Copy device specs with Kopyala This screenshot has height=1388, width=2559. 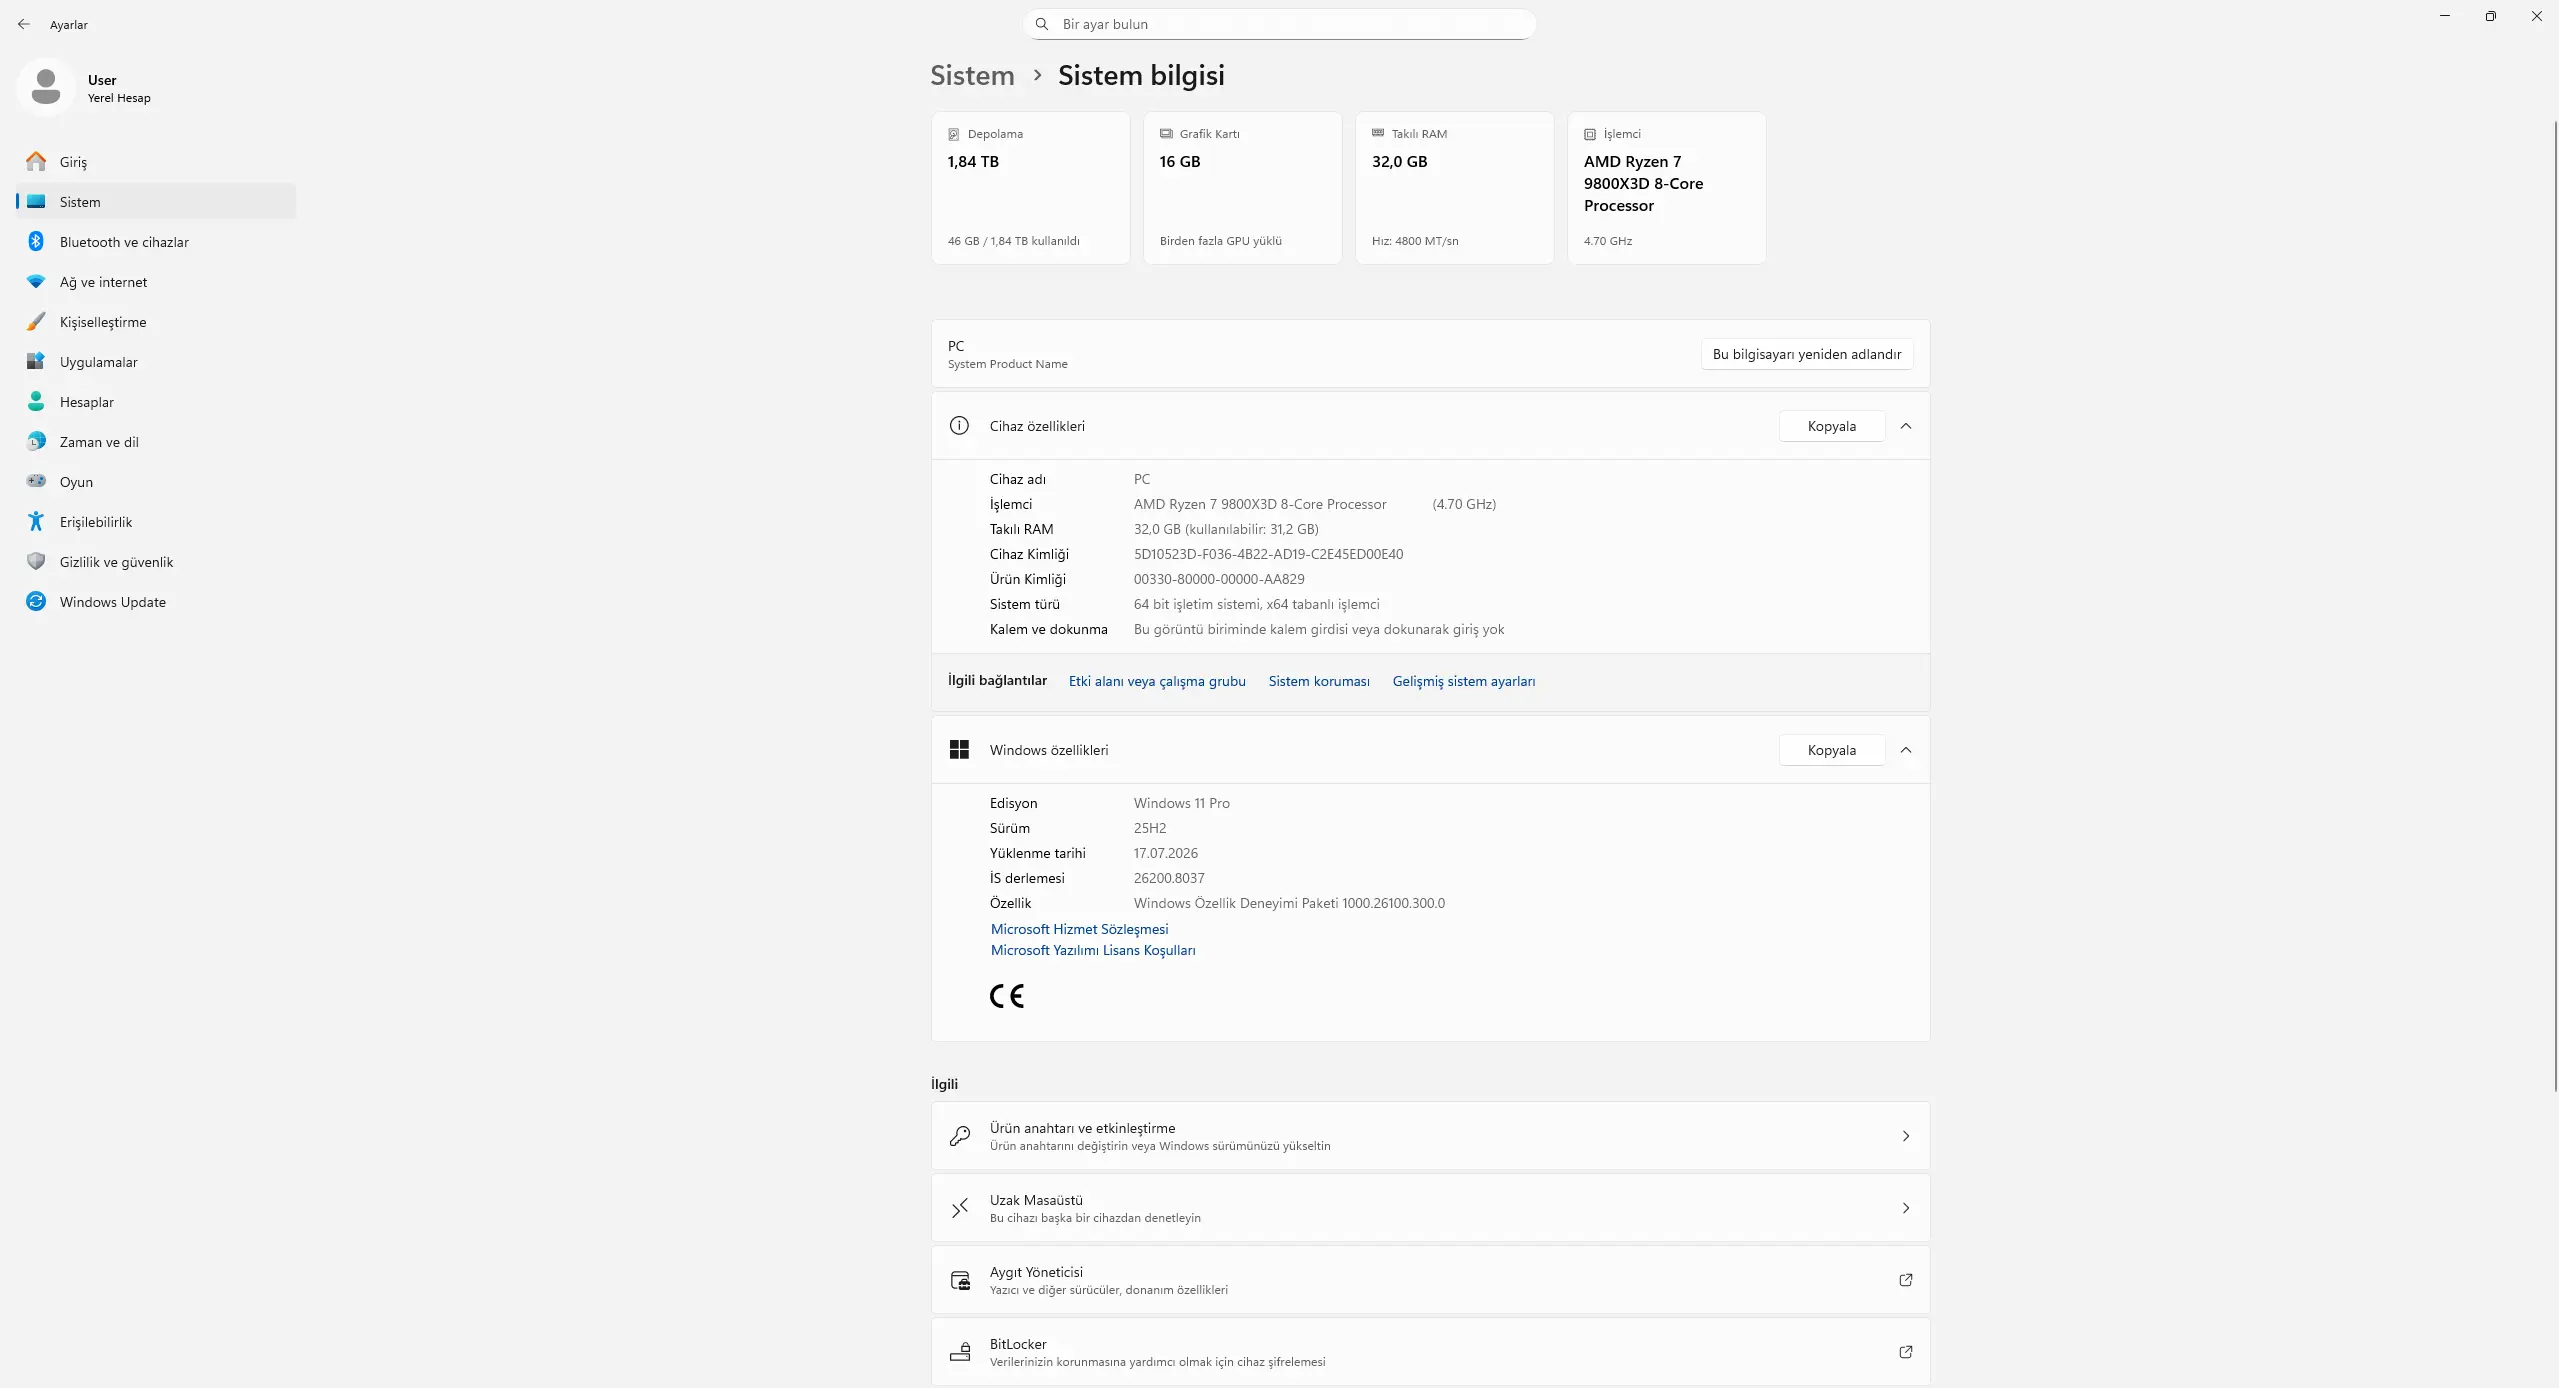[1832, 426]
